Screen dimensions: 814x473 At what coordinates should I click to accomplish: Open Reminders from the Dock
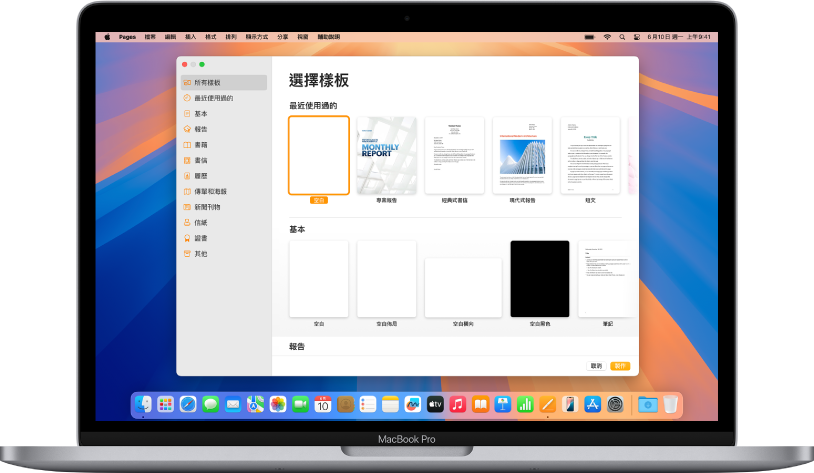pos(368,404)
